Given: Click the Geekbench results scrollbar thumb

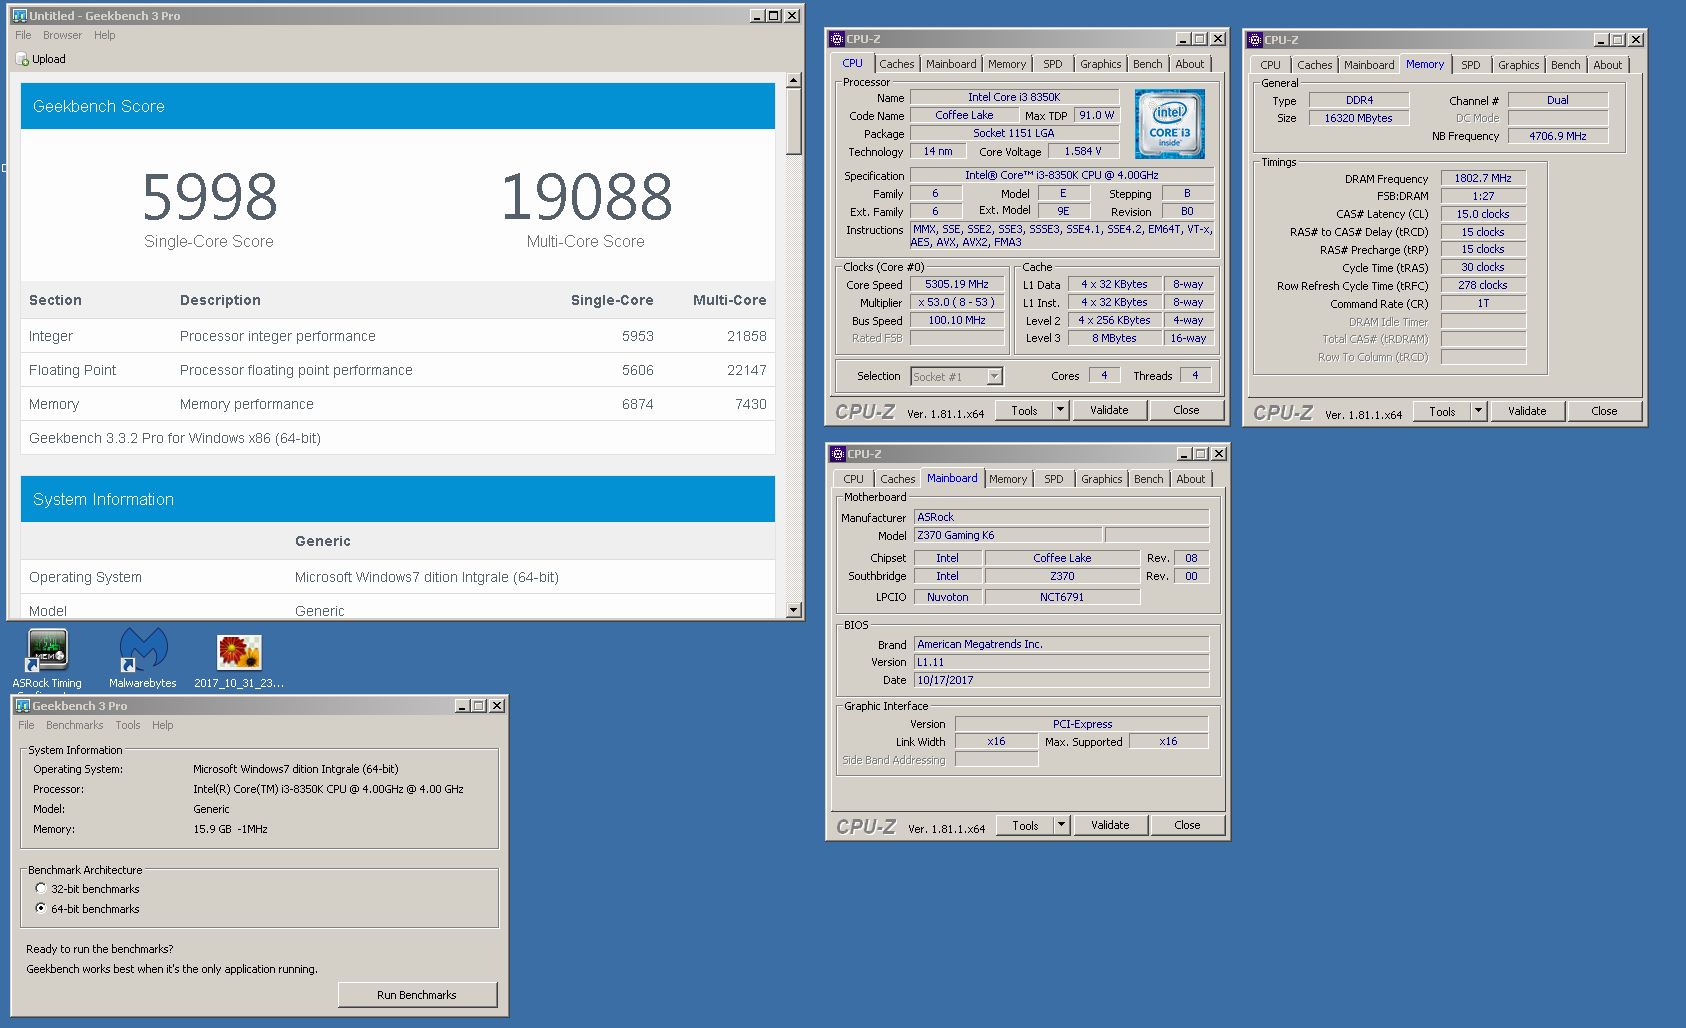Looking at the screenshot, I should 794,121.
